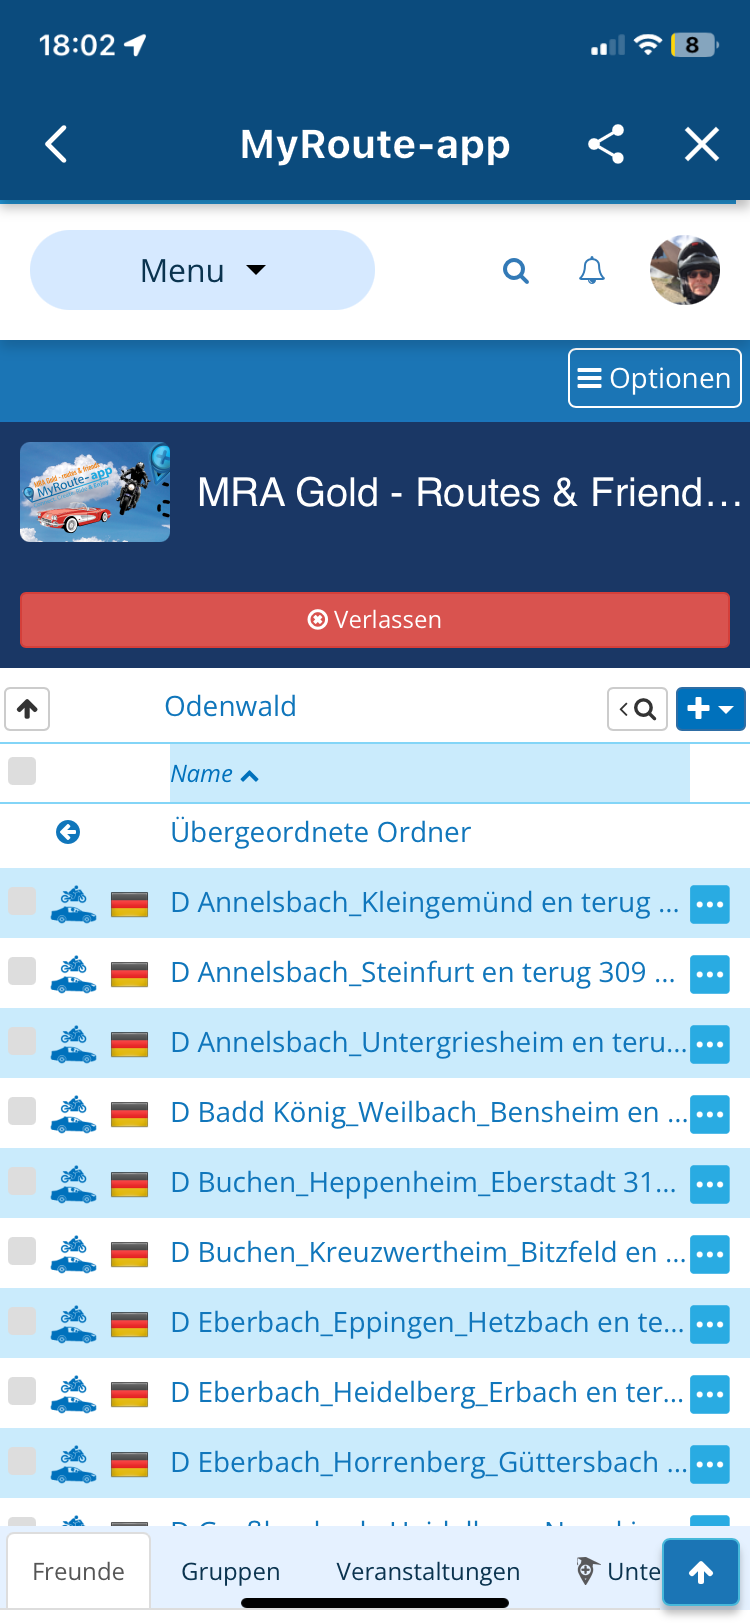Screen dimensions: 750x1624
Task: Open the folder search toggle icon
Action: point(637,709)
